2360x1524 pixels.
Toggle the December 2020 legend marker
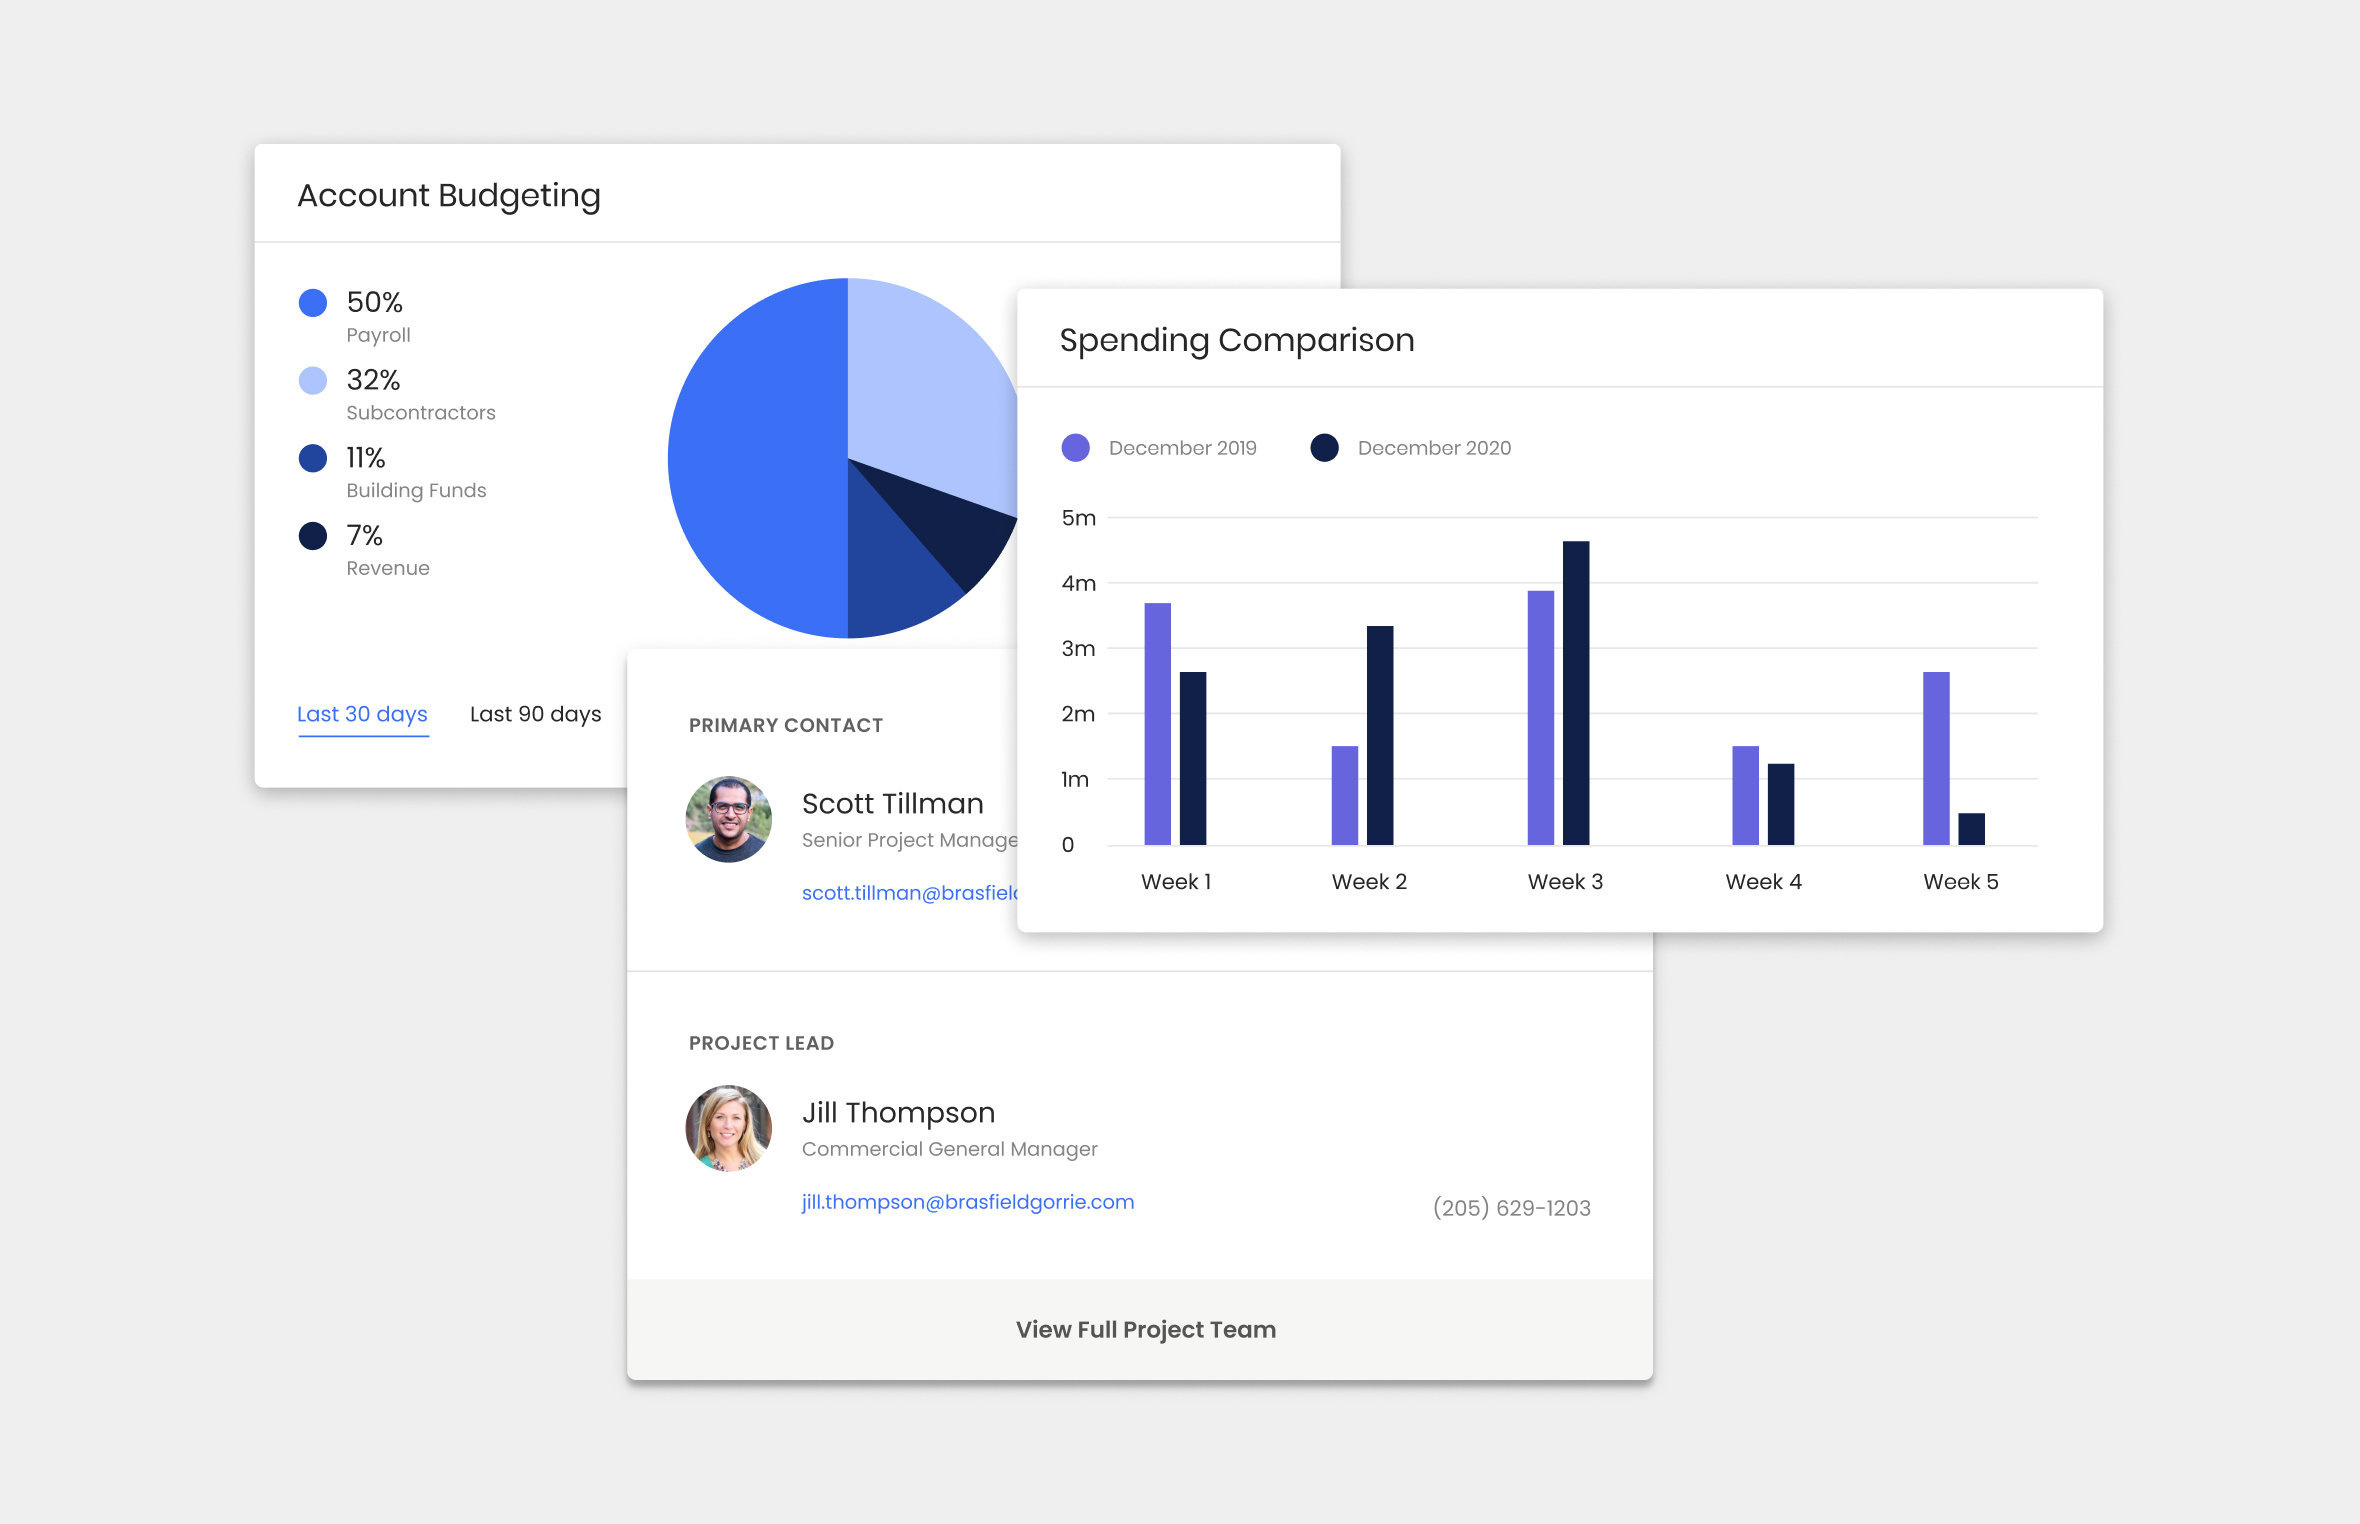1324,448
